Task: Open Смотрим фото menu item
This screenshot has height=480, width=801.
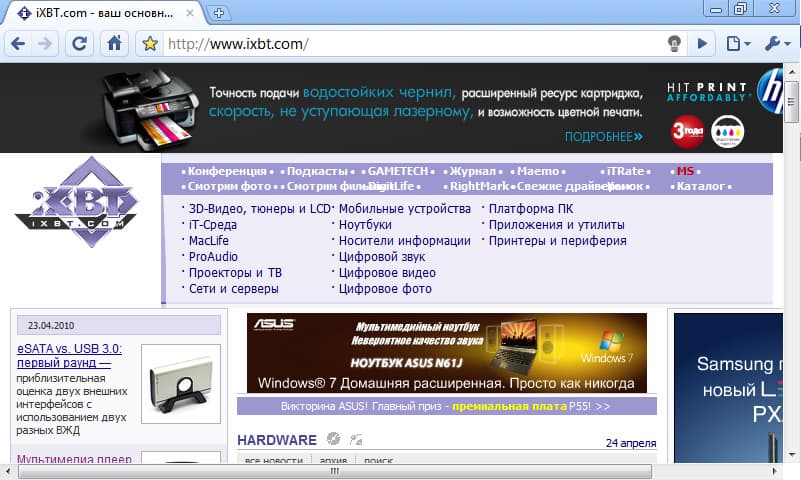Action: pyautogui.click(x=229, y=186)
